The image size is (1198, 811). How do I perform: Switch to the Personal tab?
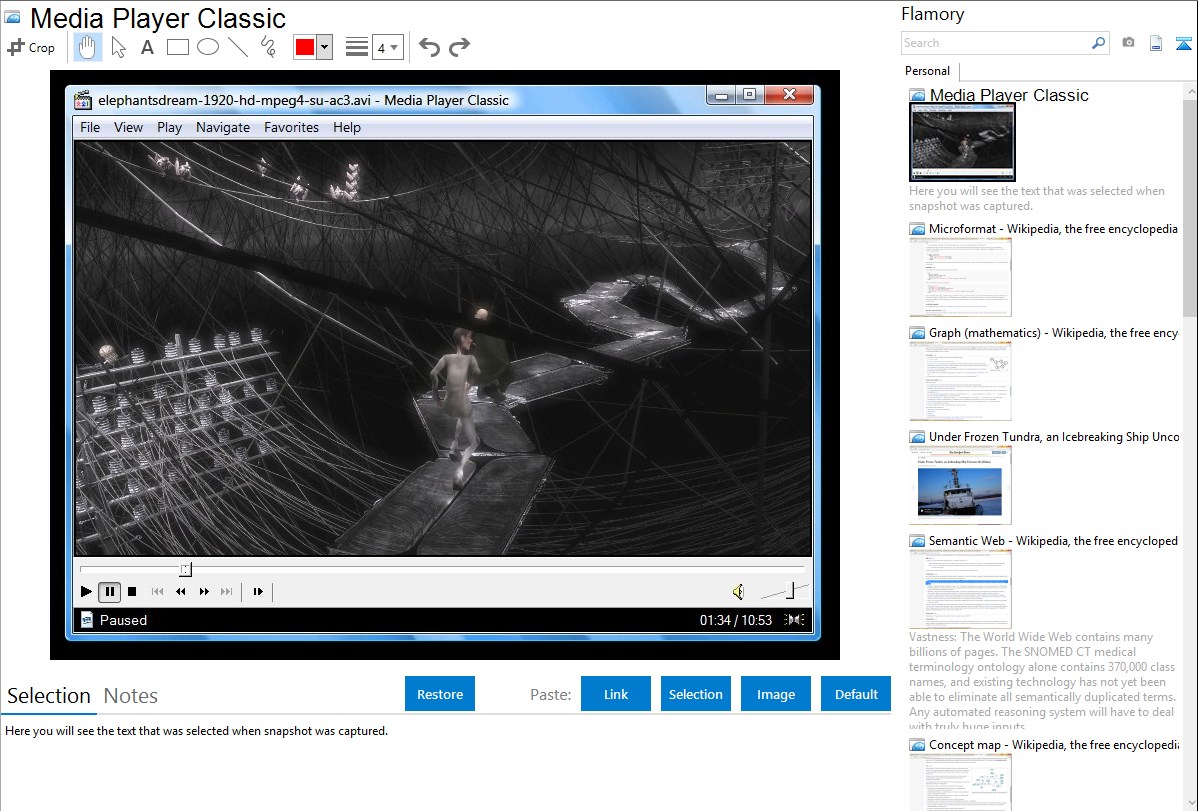[x=928, y=70]
